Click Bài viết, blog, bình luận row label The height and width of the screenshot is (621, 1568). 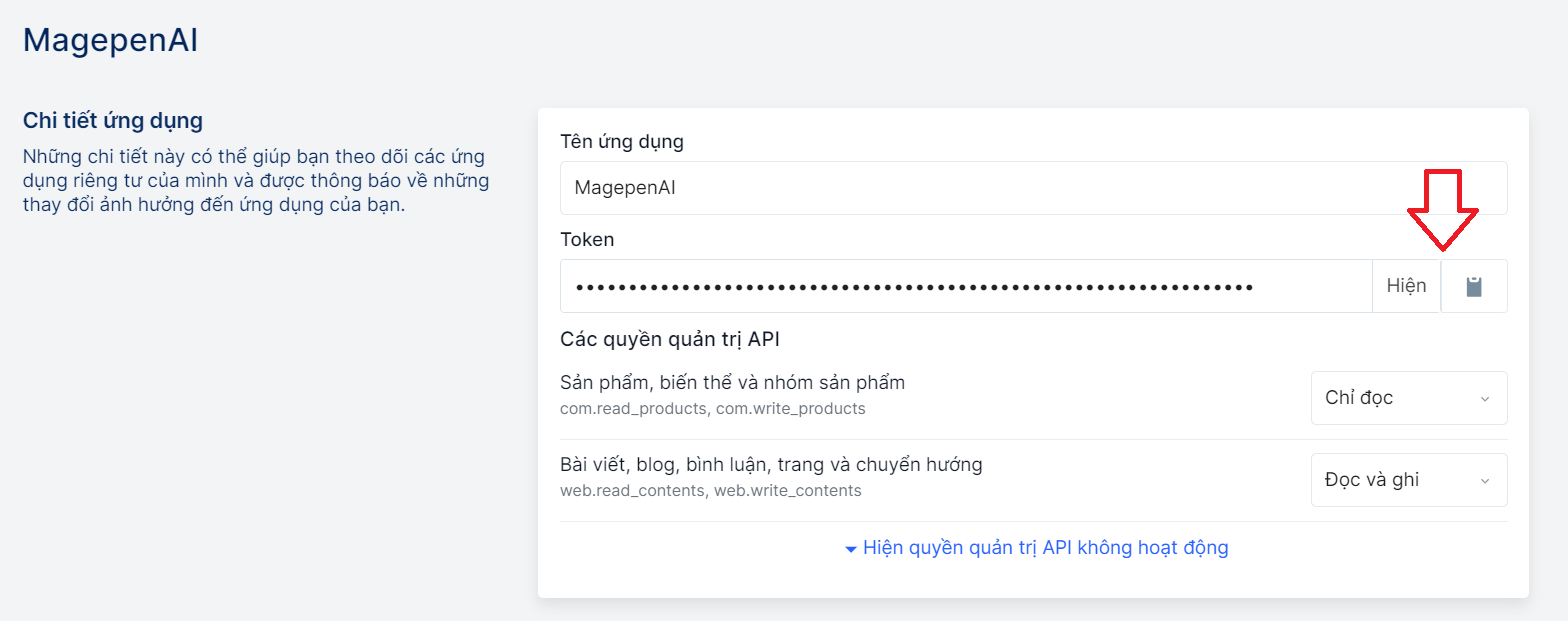(771, 465)
